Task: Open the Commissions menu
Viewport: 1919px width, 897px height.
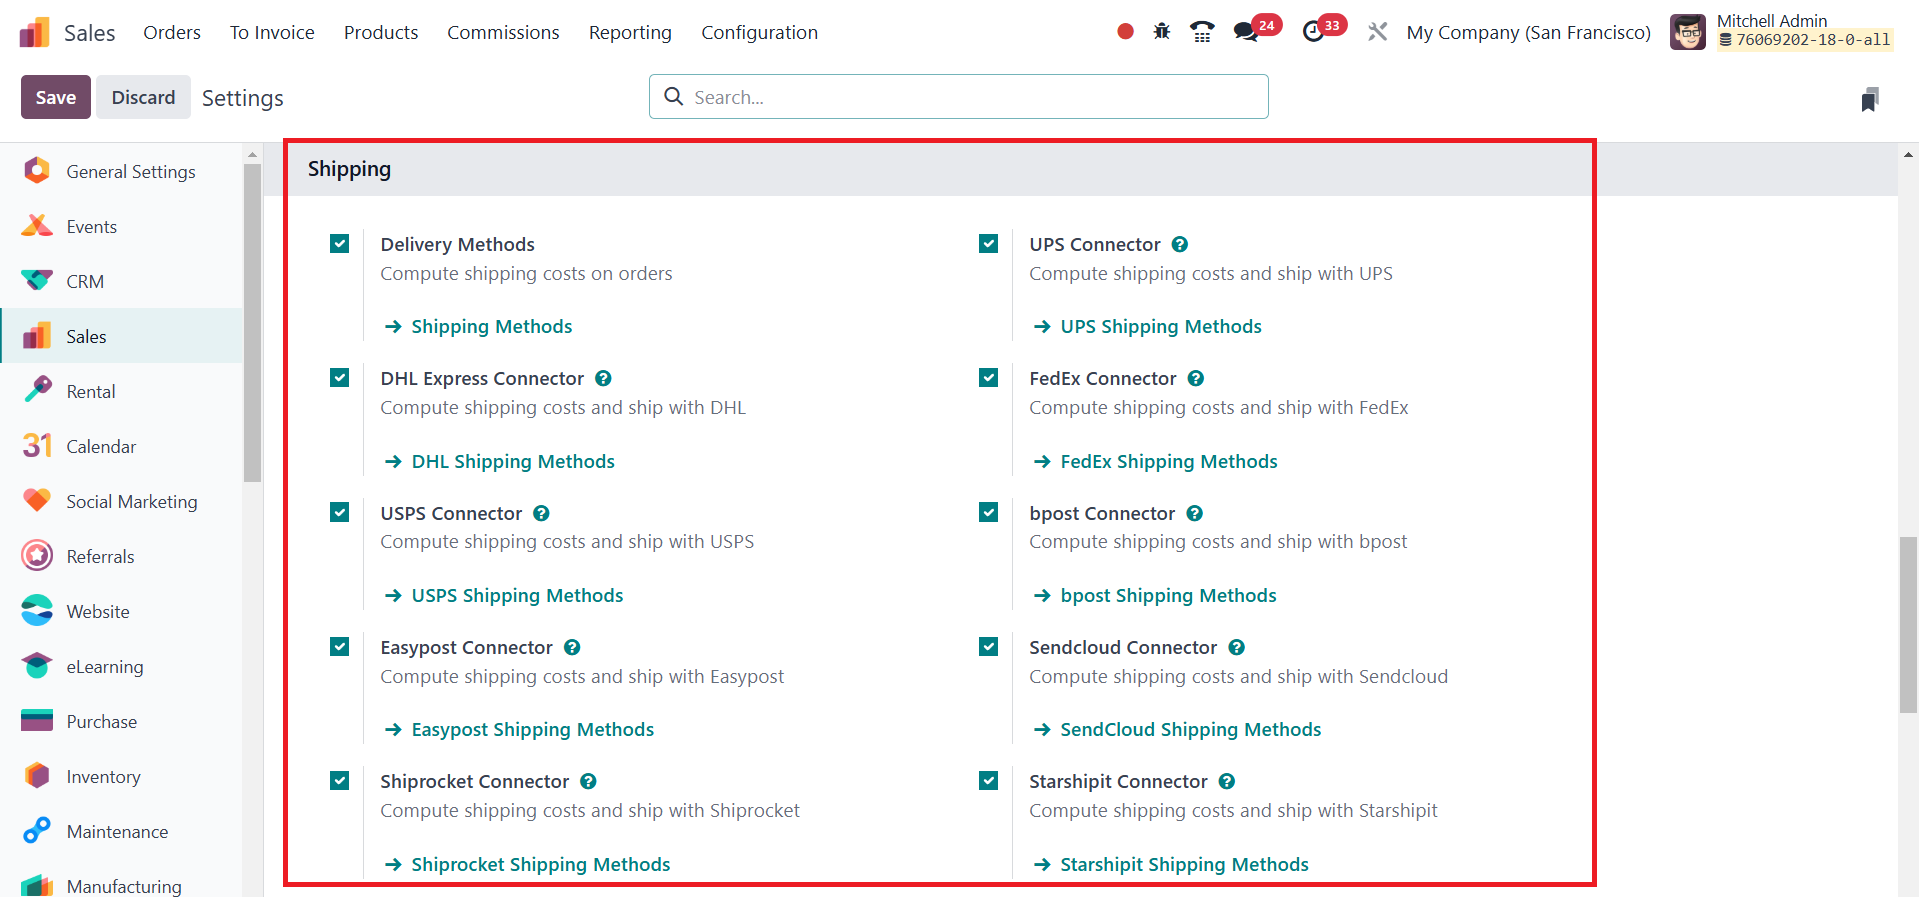Action: pyautogui.click(x=503, y=32)
